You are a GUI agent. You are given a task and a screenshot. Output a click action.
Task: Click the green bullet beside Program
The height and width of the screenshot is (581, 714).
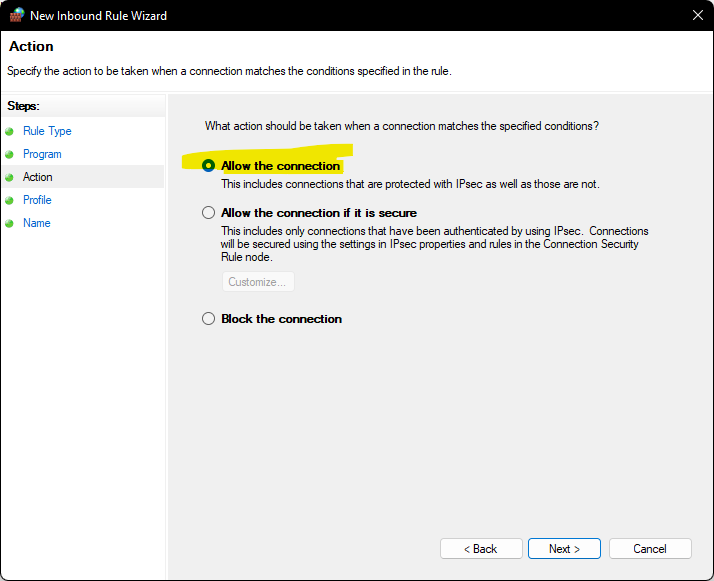[9, 154]
